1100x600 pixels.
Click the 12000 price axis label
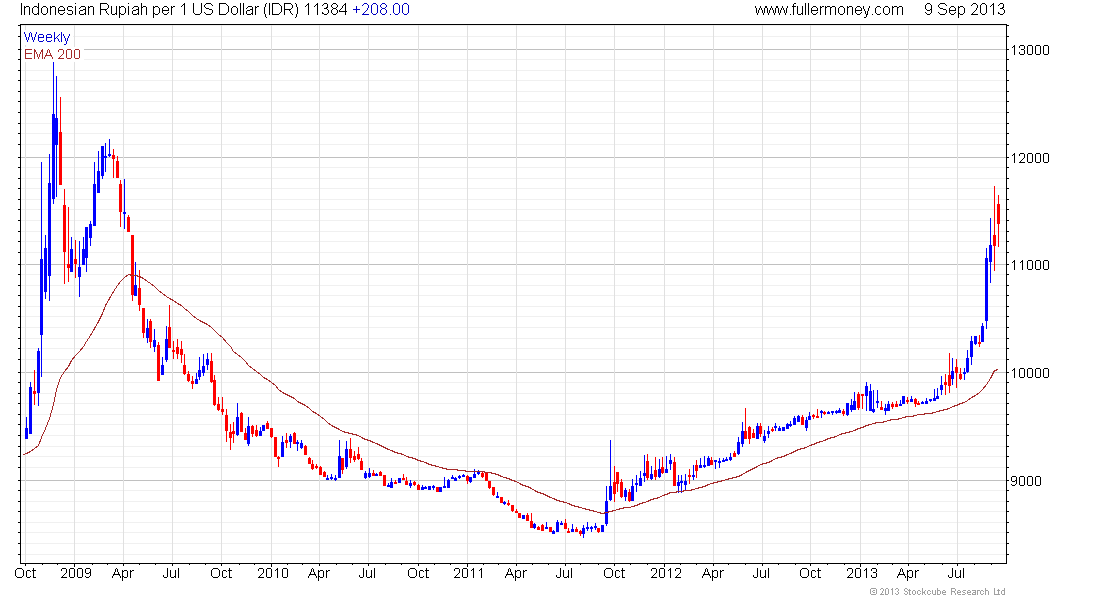coord(1030,158)
